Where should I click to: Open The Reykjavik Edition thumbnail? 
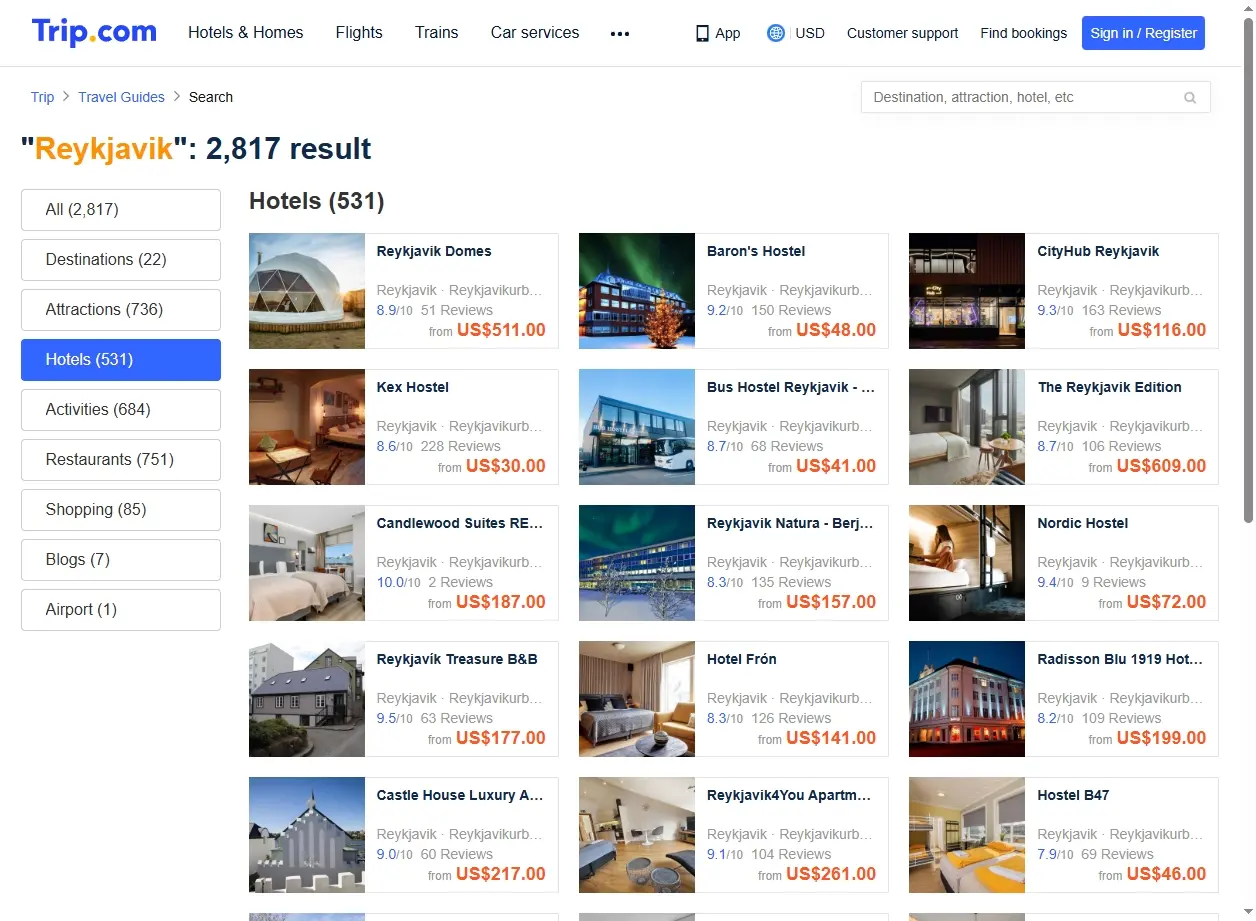pos(967,427)
